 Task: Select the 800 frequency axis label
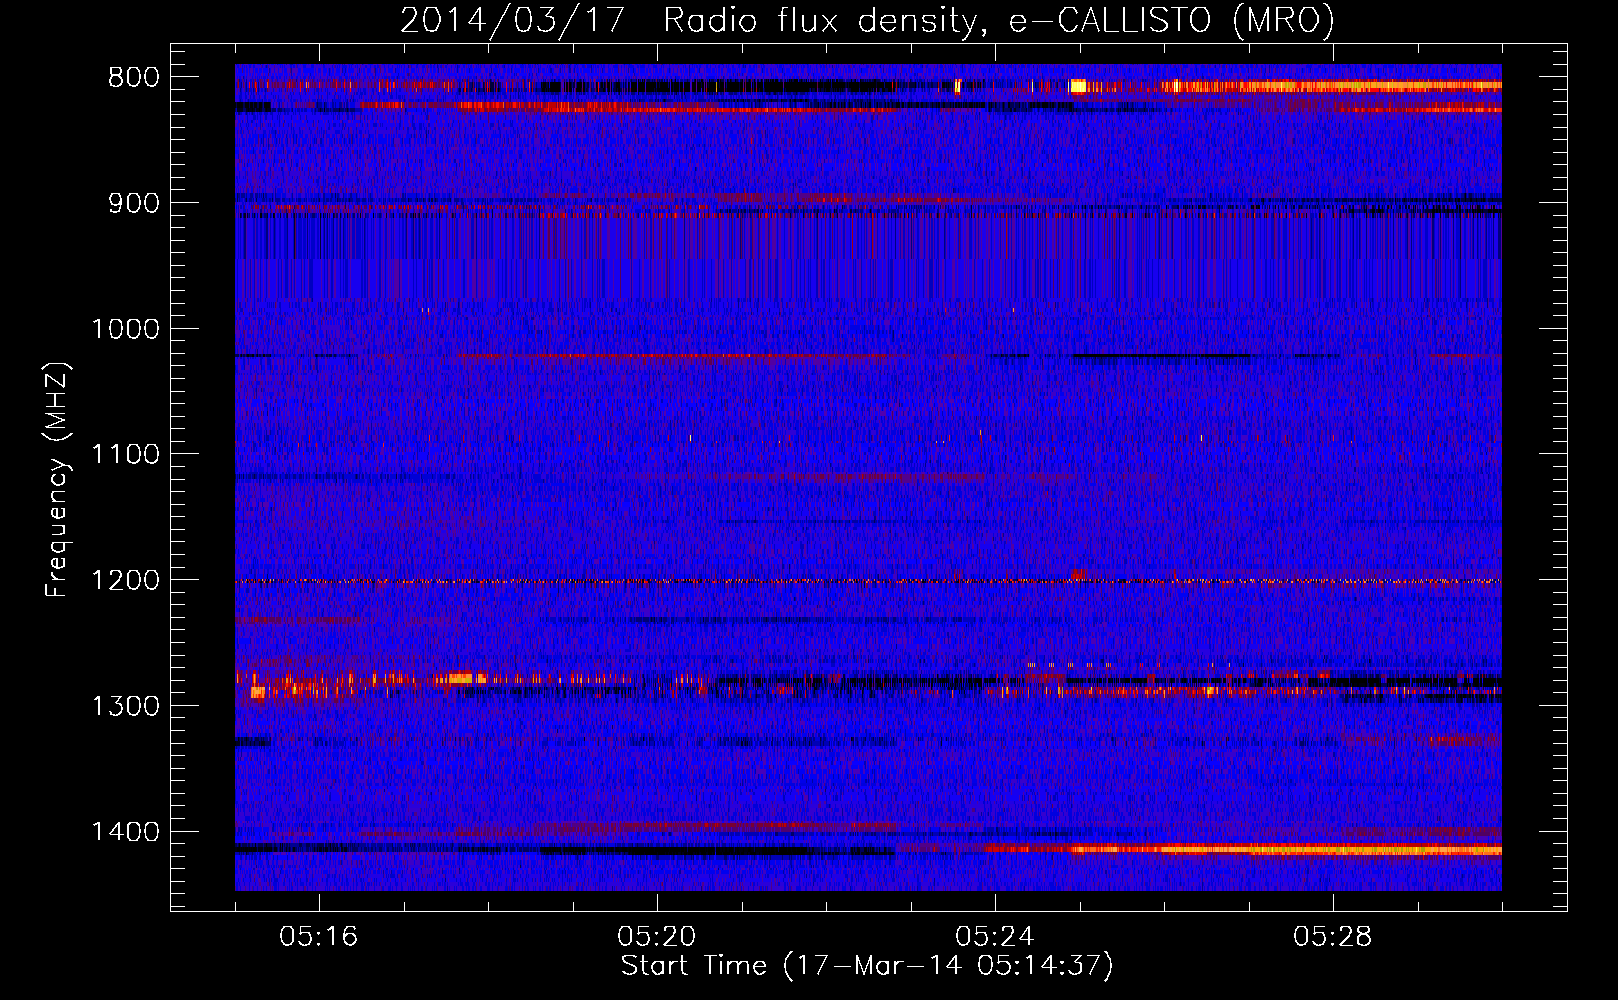click(133, 78)
